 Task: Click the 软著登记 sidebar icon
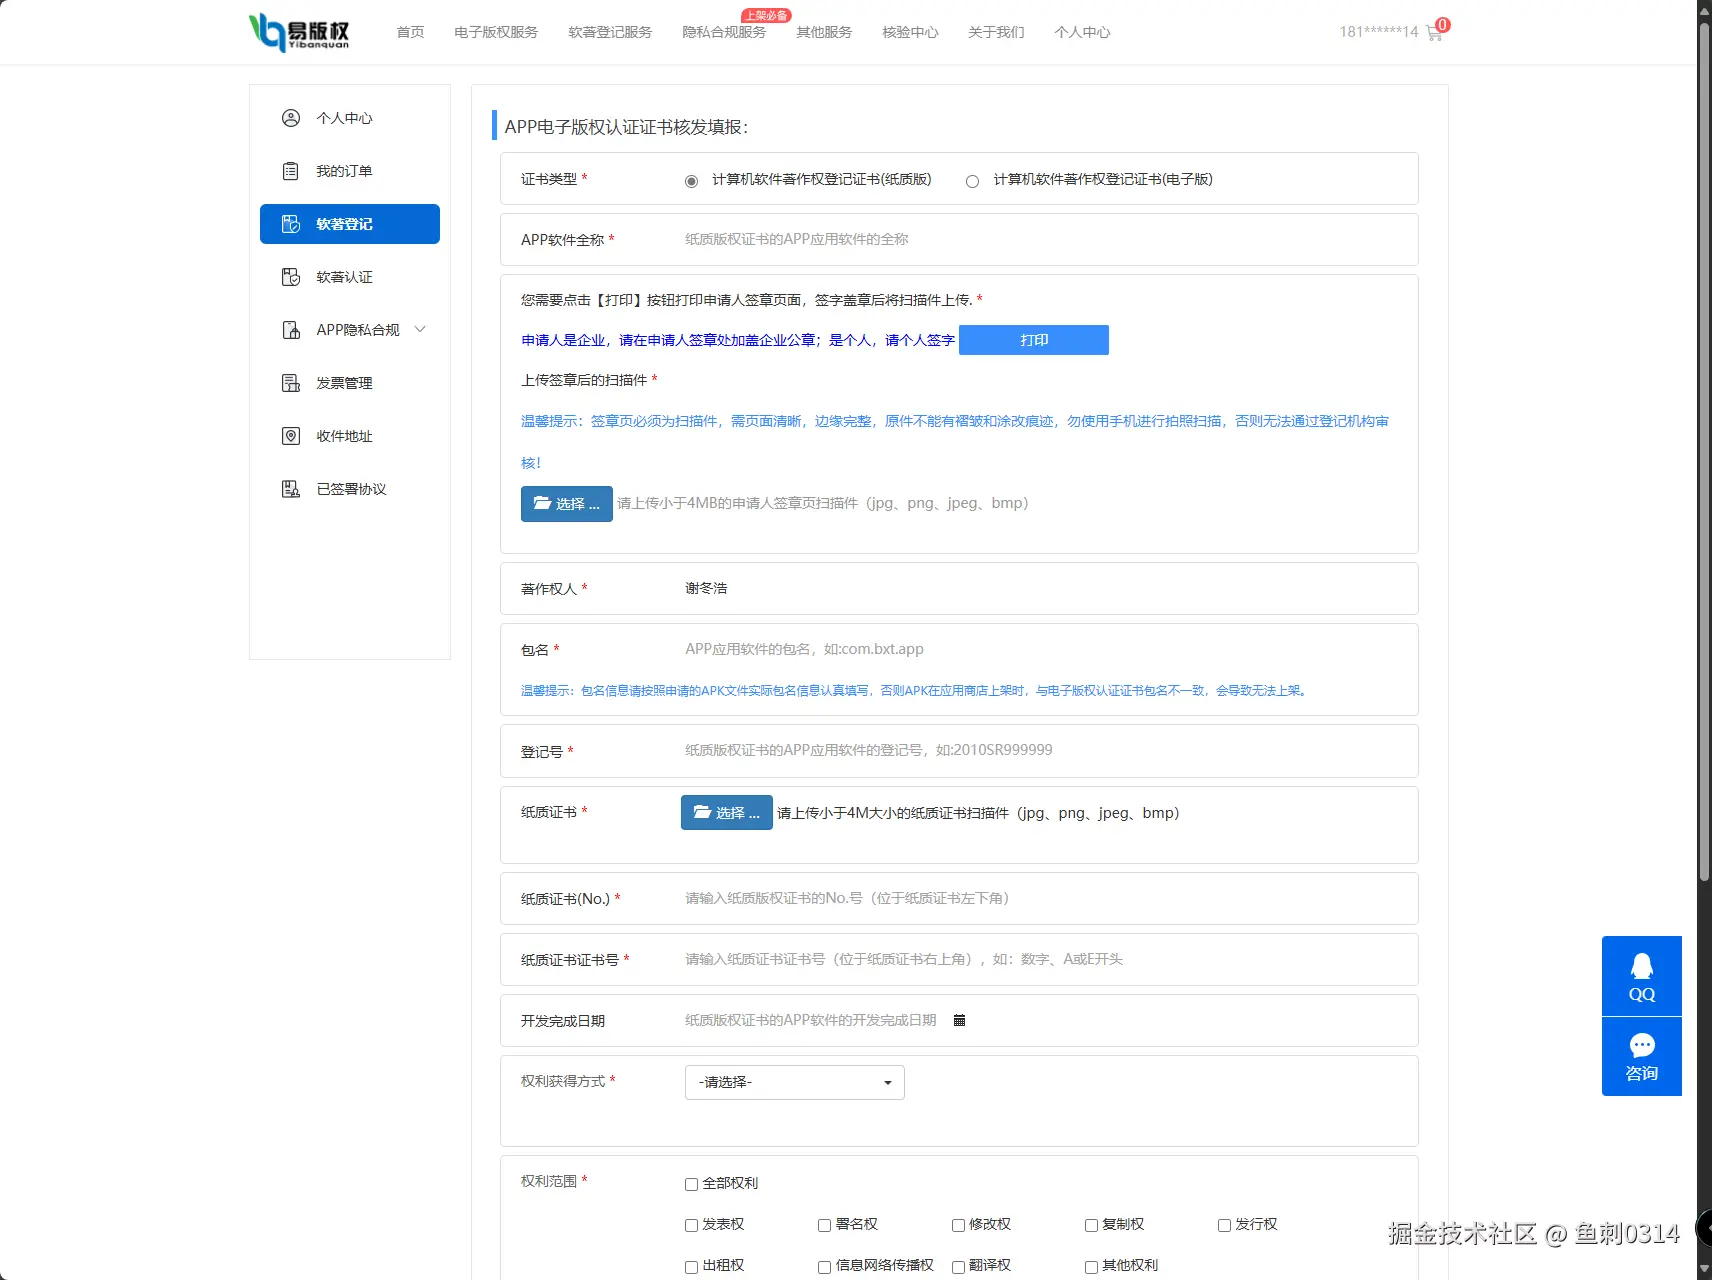(x=291, y=224)
